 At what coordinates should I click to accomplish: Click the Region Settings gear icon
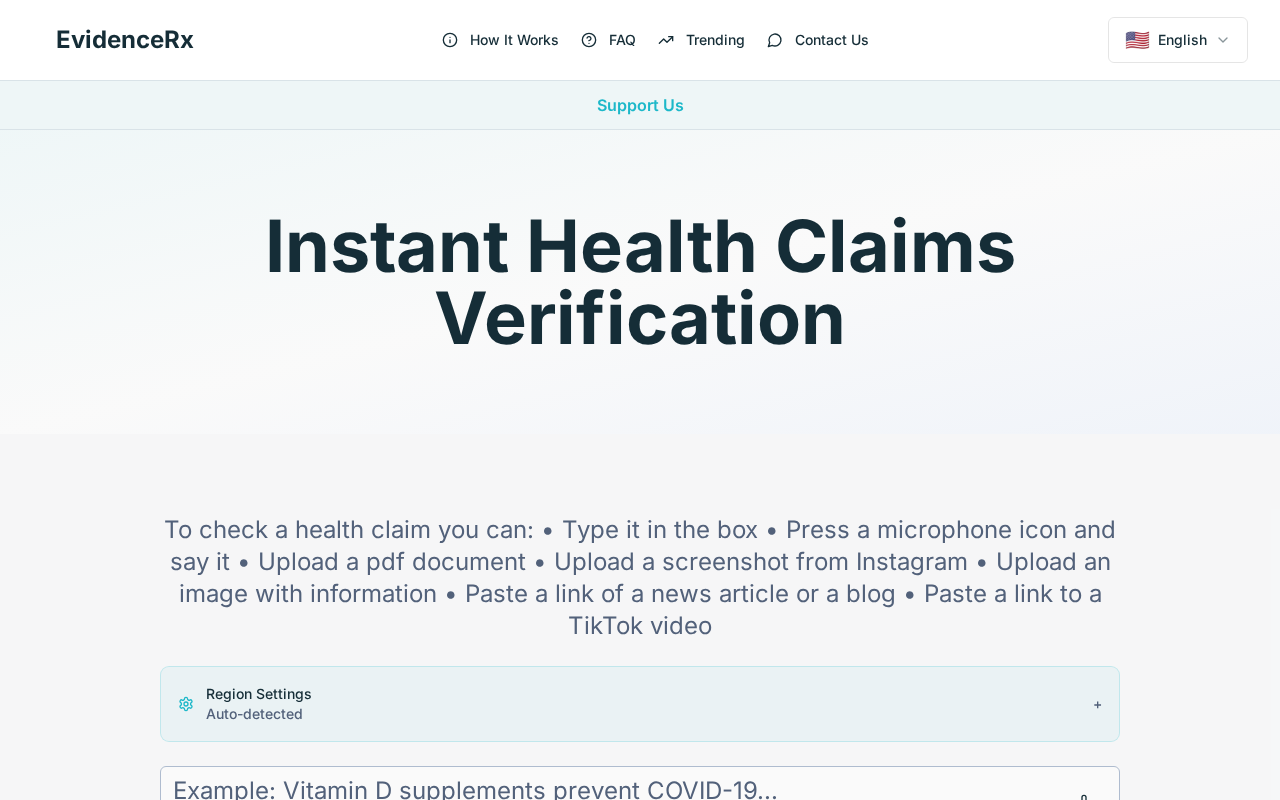click(186, 704)
